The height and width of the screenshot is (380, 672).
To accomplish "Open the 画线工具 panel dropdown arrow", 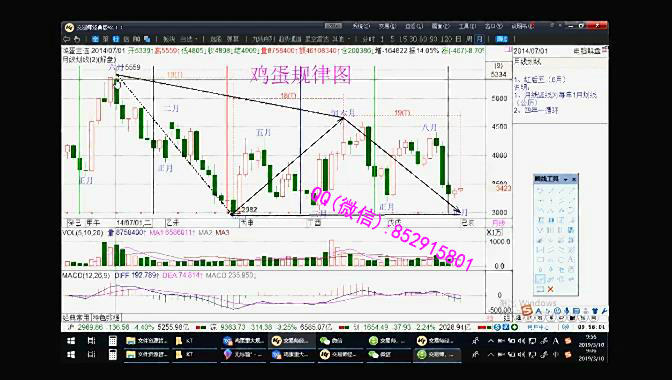I will click(x=566, y=179).
